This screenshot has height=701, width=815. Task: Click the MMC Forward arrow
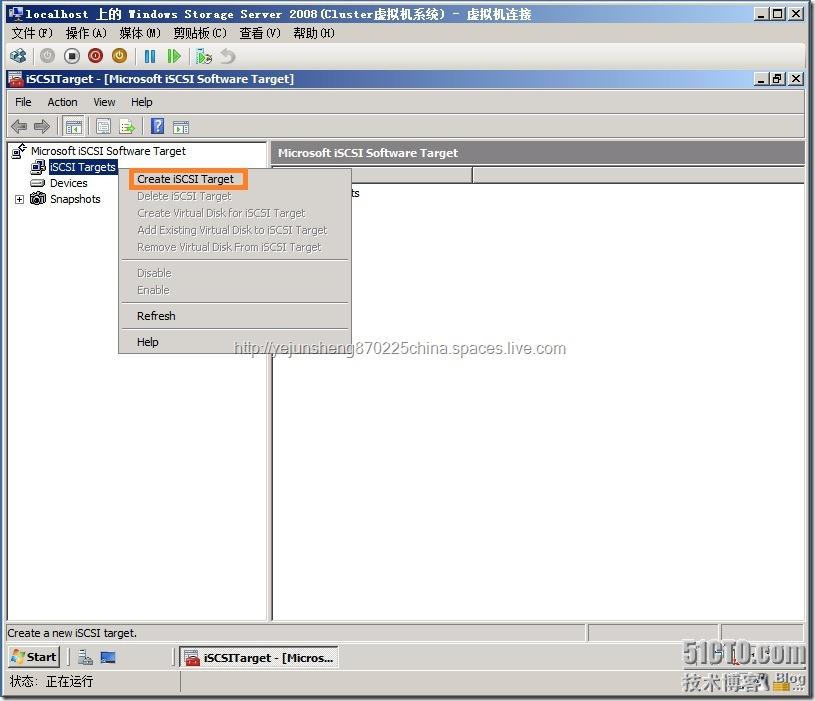pos(42,126)
